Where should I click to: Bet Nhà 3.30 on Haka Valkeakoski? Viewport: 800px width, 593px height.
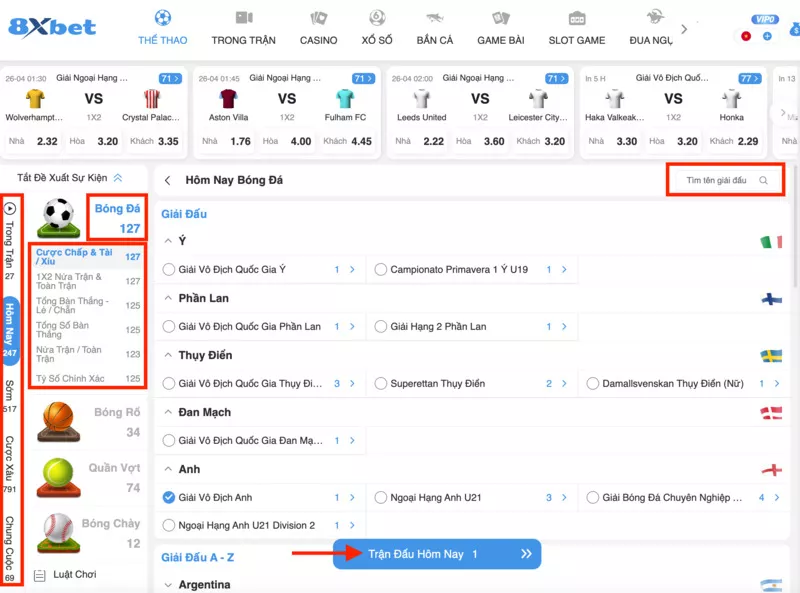(613, 141)
